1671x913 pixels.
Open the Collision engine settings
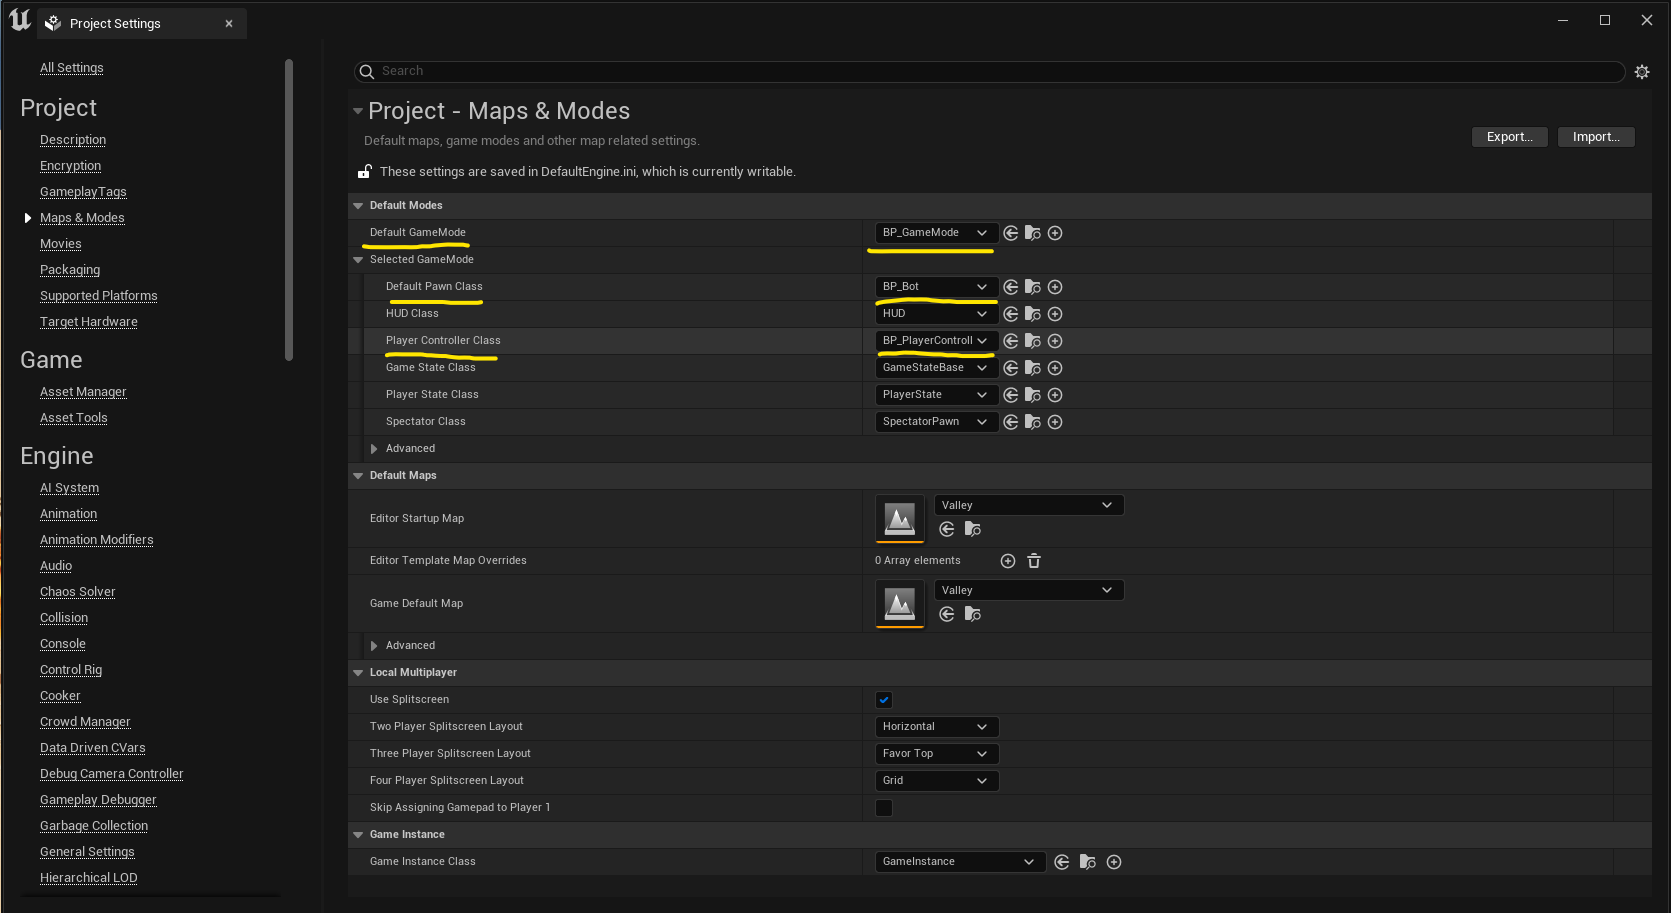point(64,618)
